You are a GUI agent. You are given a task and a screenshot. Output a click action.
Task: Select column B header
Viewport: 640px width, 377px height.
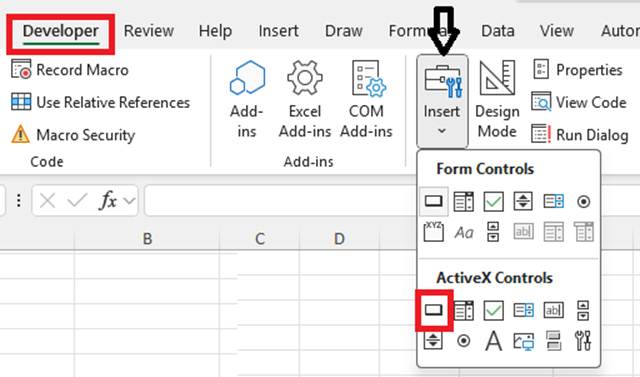(x=147, y=239)
